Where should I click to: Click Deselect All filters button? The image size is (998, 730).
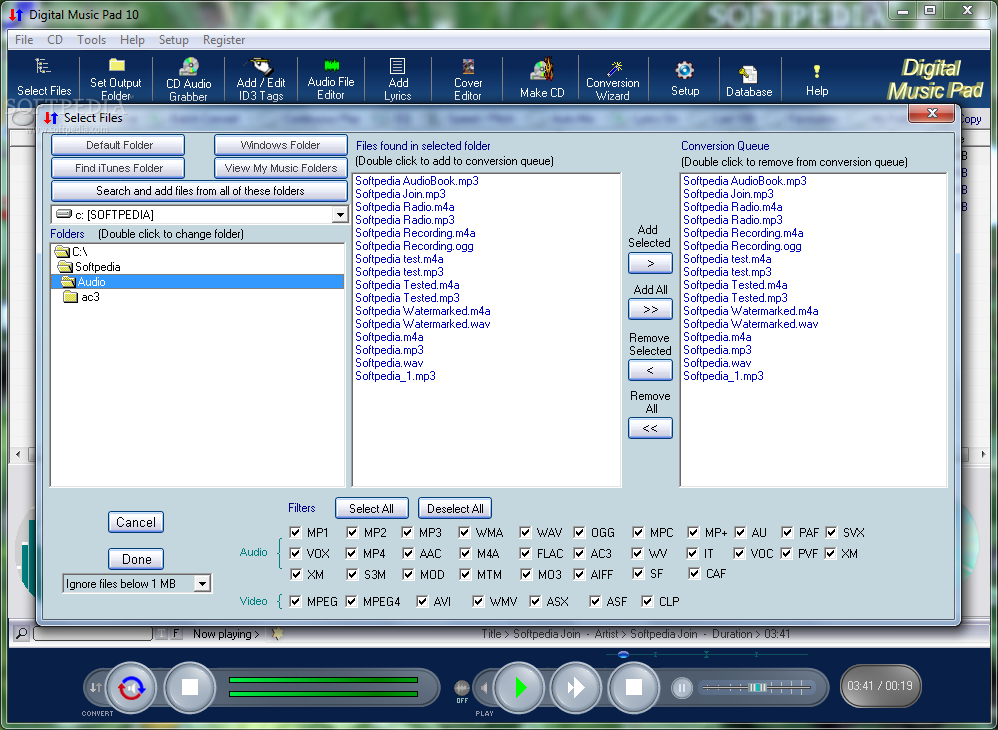point(455,509)
